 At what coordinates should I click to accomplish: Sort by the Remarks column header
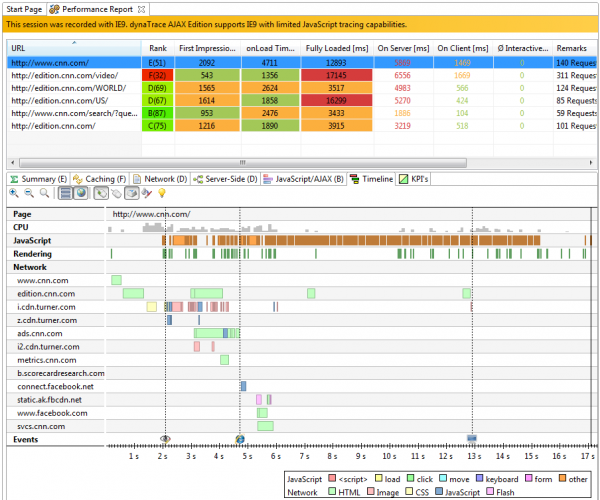(575, 48)
